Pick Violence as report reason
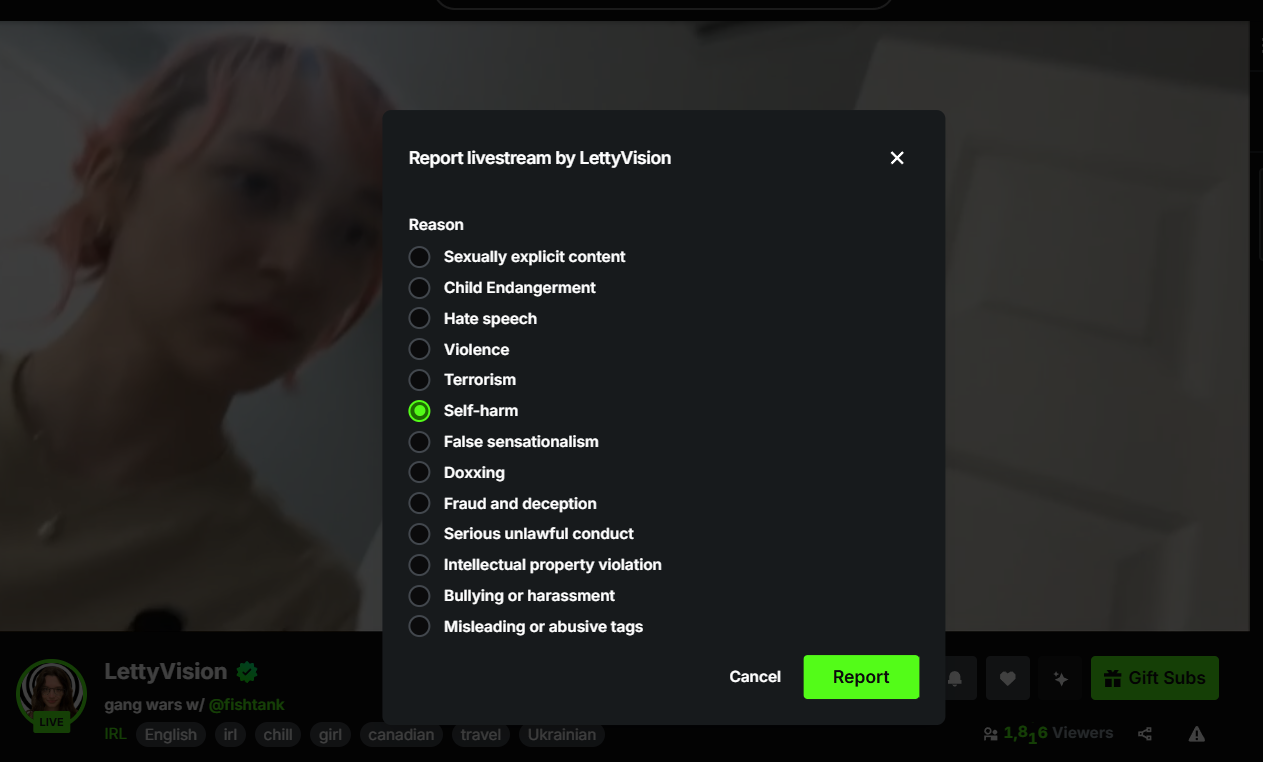 click(x=419, y=350)
